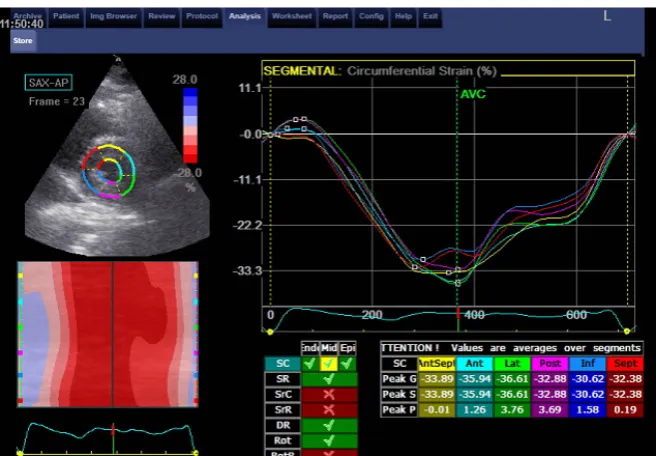Click the Peak G row label

point(399,379)
